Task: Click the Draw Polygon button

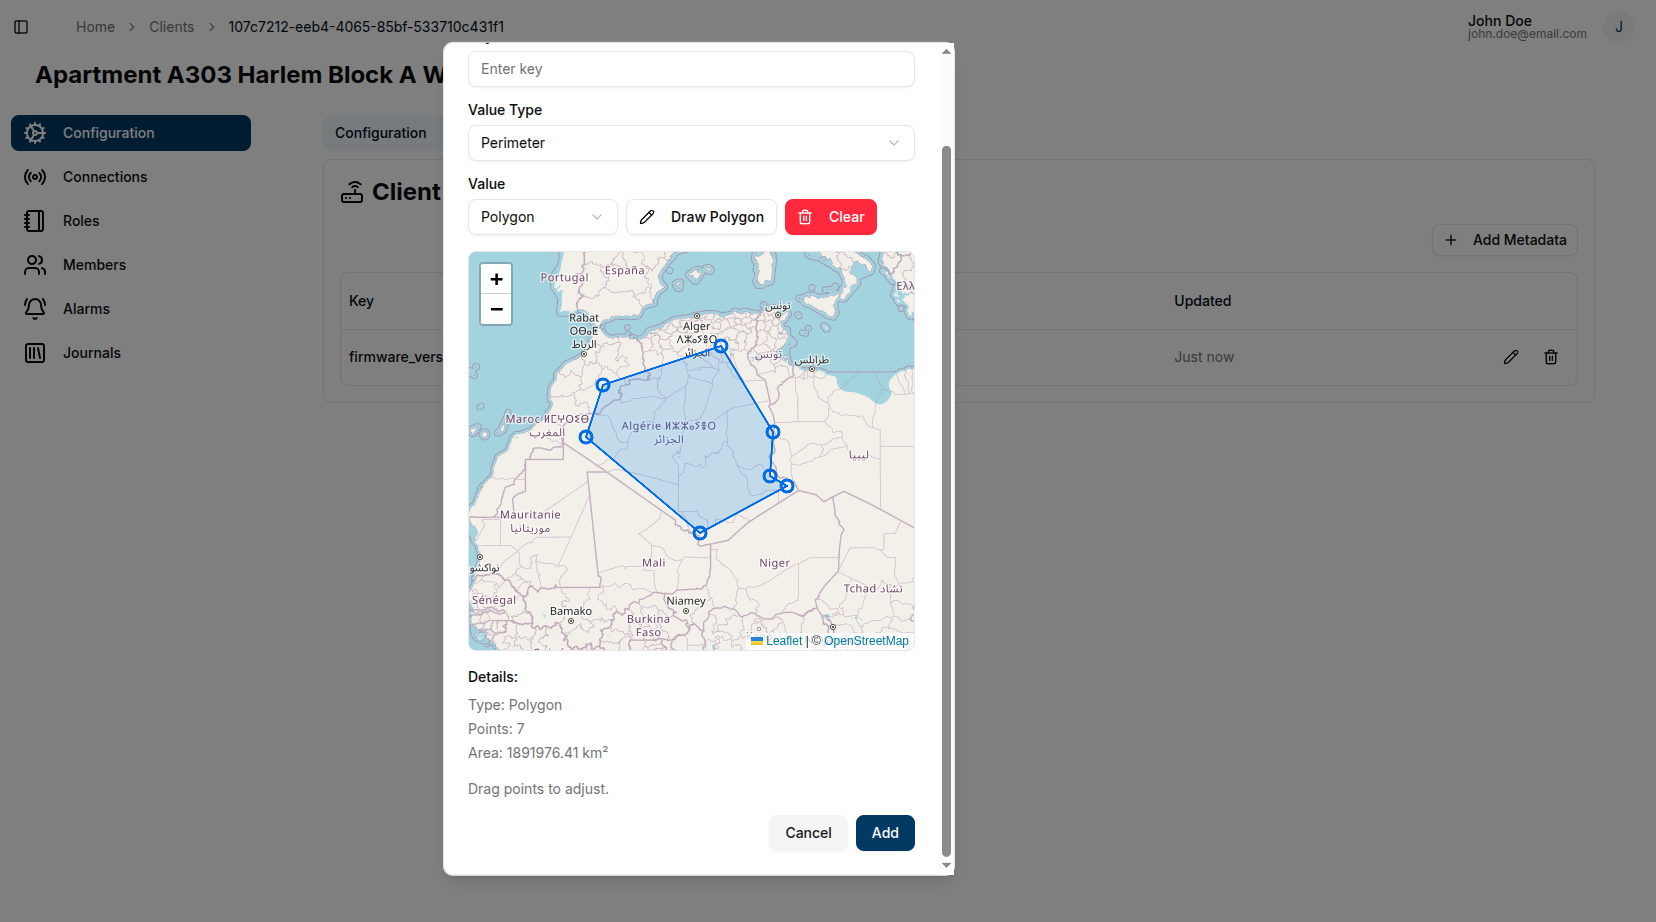Action: [x=701, y=217]
